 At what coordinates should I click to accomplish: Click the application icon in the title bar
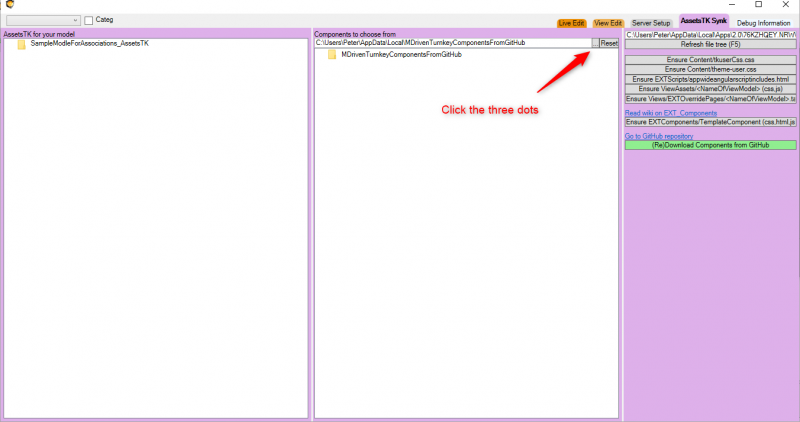pos(10,4)
